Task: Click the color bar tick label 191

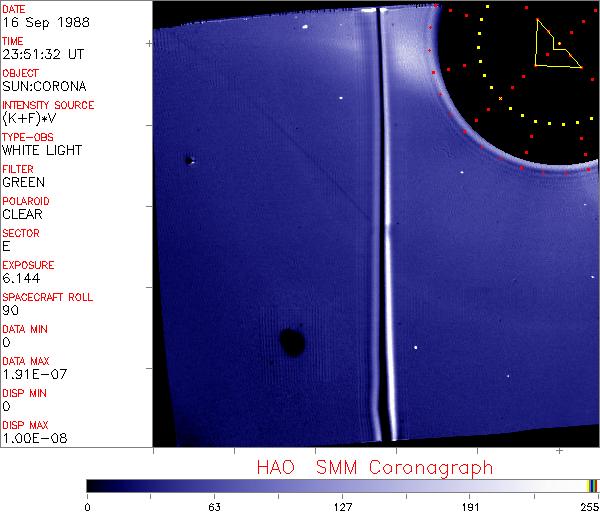Action: [470, 507]
